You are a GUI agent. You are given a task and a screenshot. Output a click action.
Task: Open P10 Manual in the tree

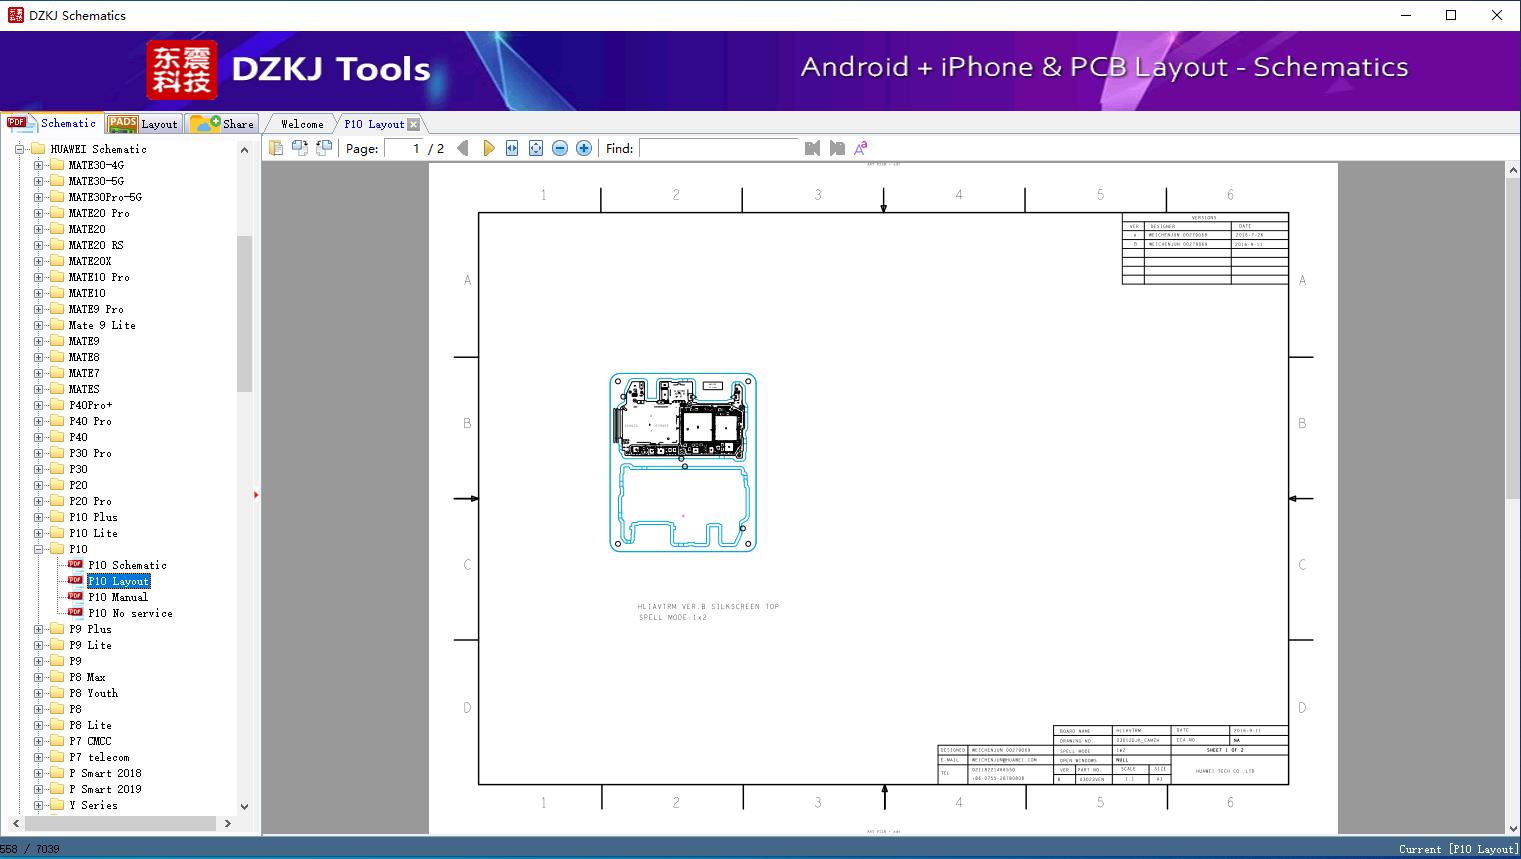pyautogui.click(x=118, y=597)
